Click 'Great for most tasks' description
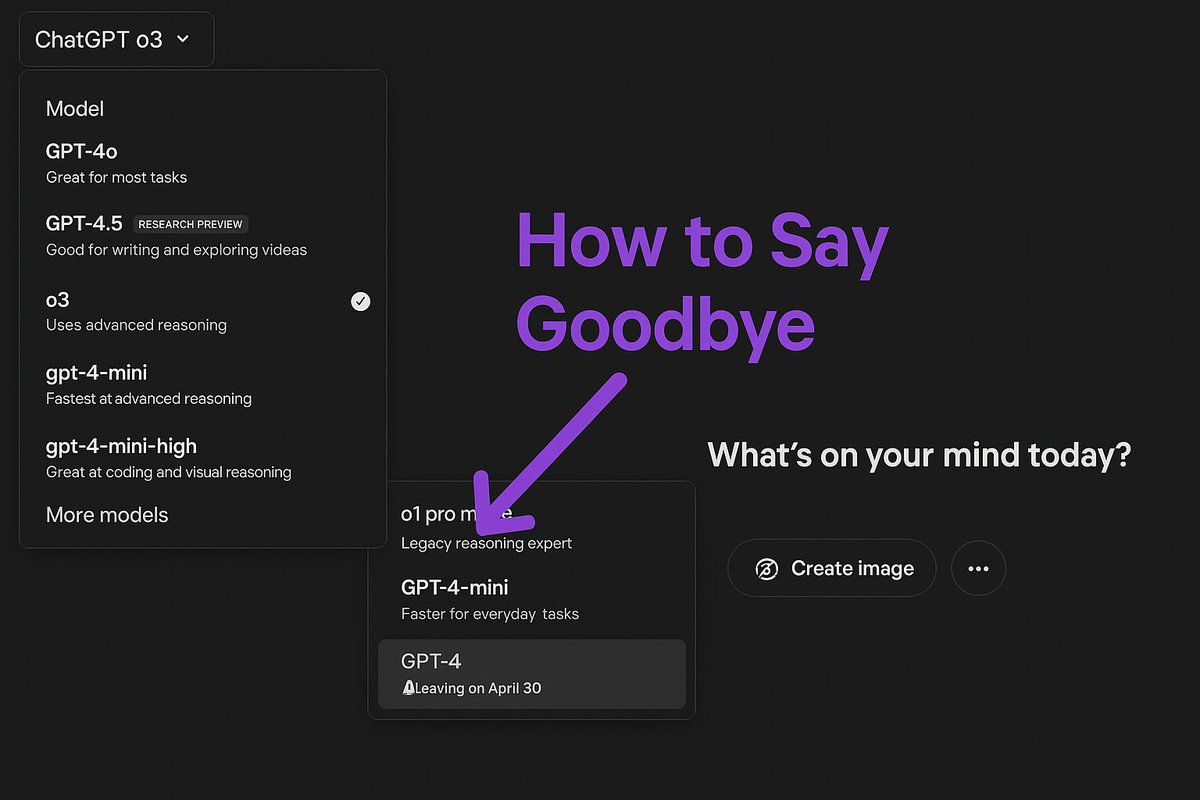The image size is (1200, 800). [x=116, y=177]
